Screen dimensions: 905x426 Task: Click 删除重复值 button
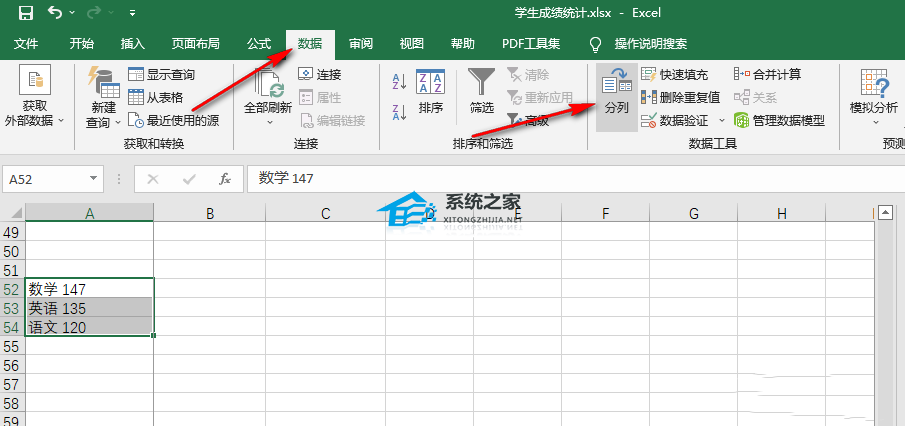point(681,98)
